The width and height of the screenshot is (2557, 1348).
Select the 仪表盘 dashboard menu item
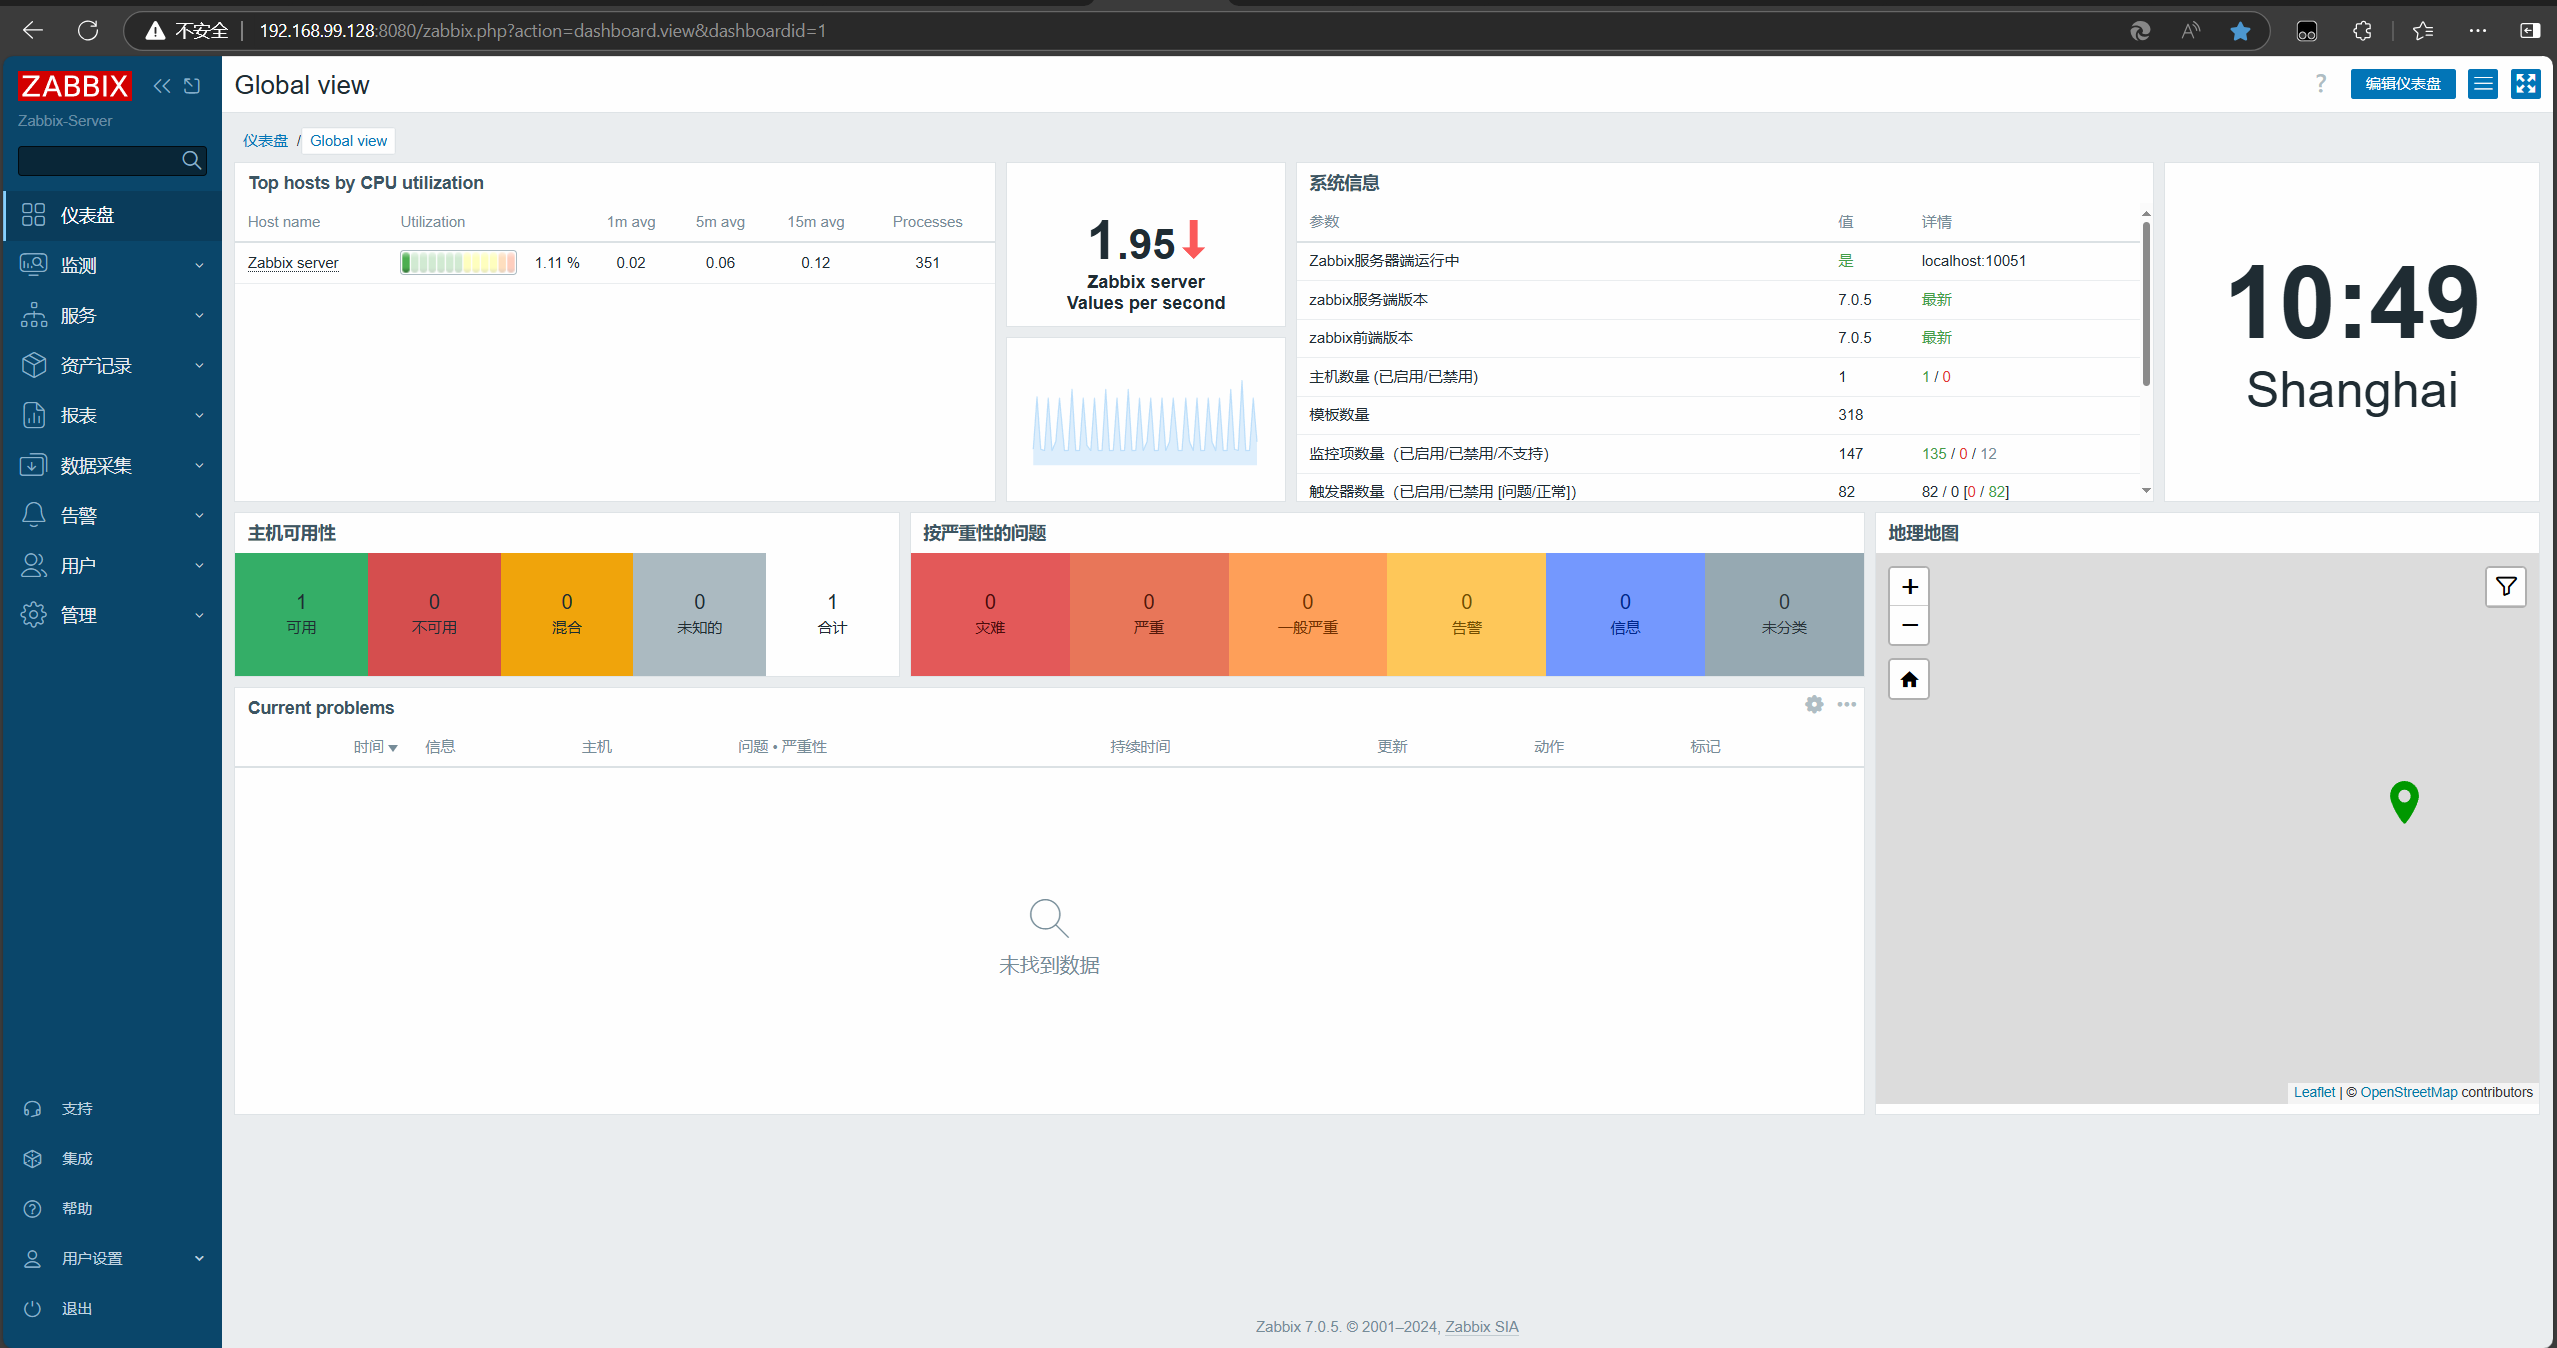click(88, 215)
